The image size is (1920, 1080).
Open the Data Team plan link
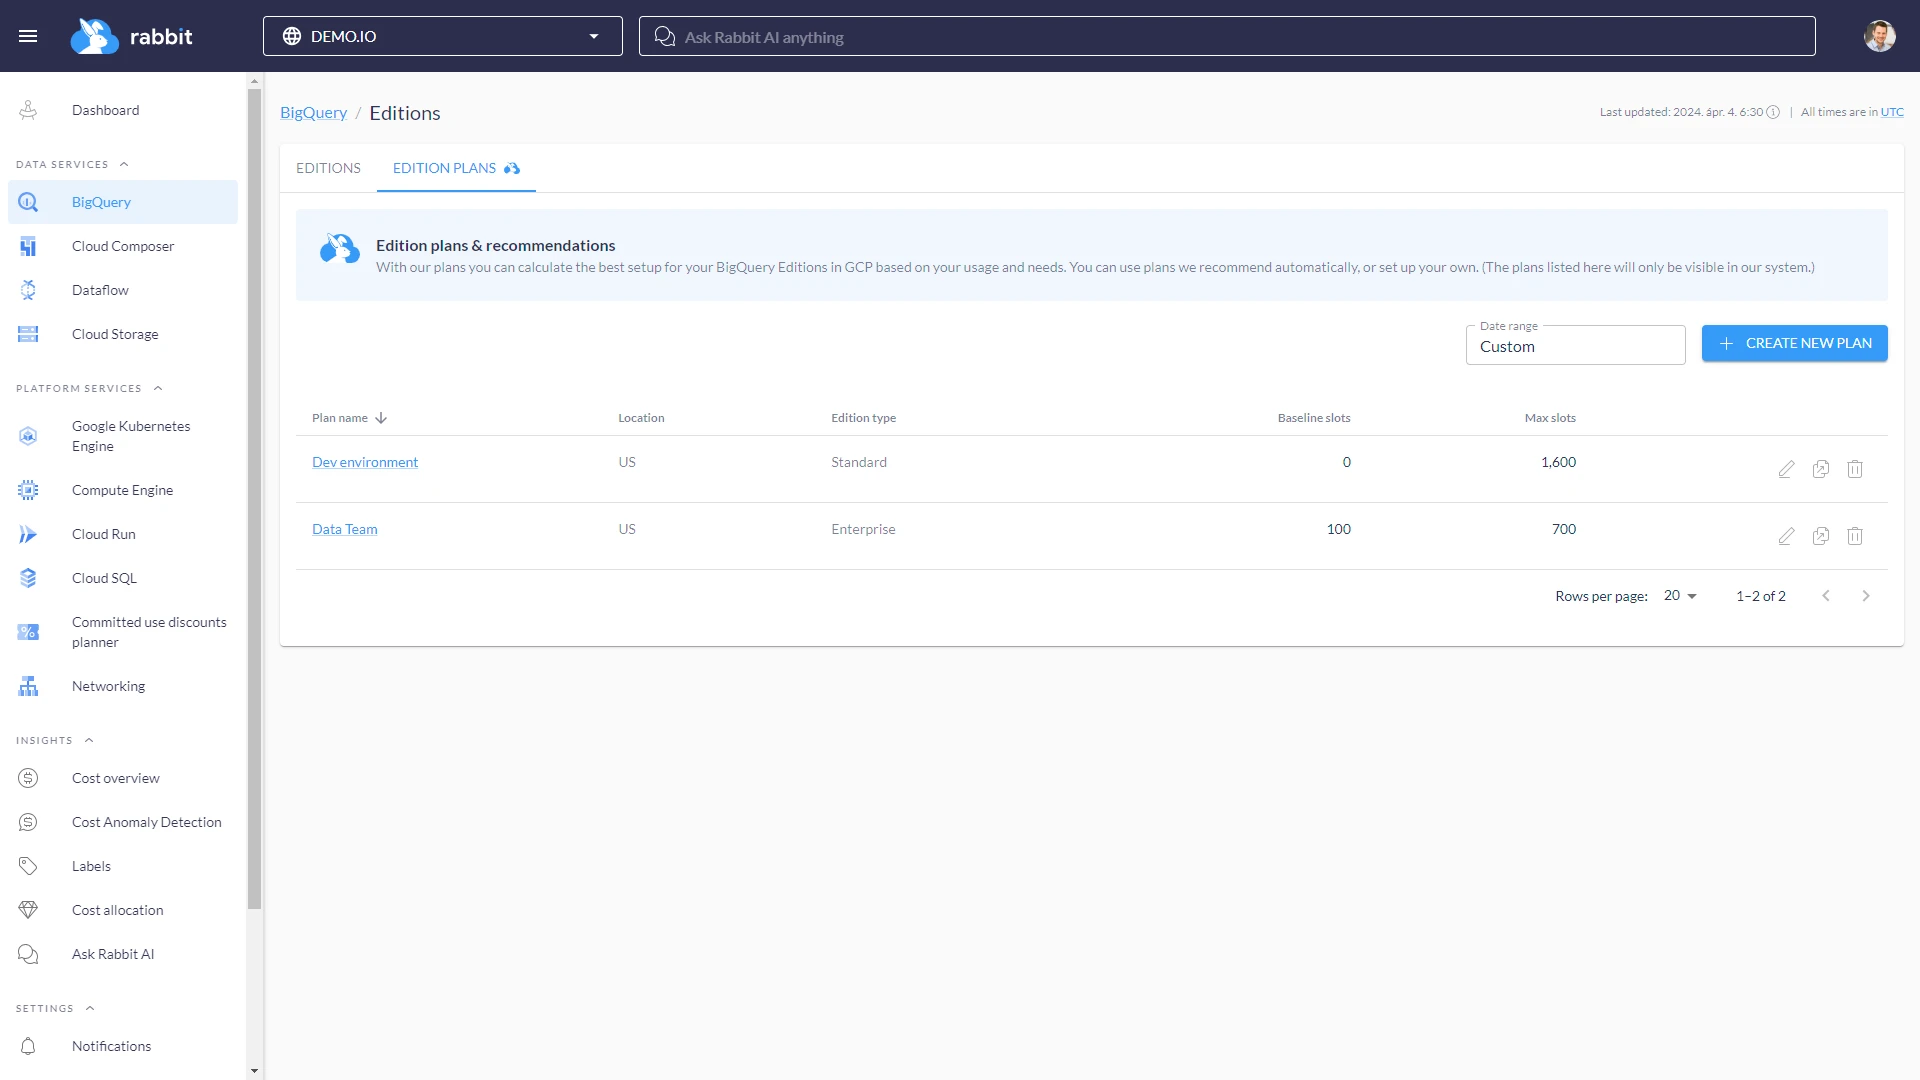pyautogui.click(x=344, y=528)
